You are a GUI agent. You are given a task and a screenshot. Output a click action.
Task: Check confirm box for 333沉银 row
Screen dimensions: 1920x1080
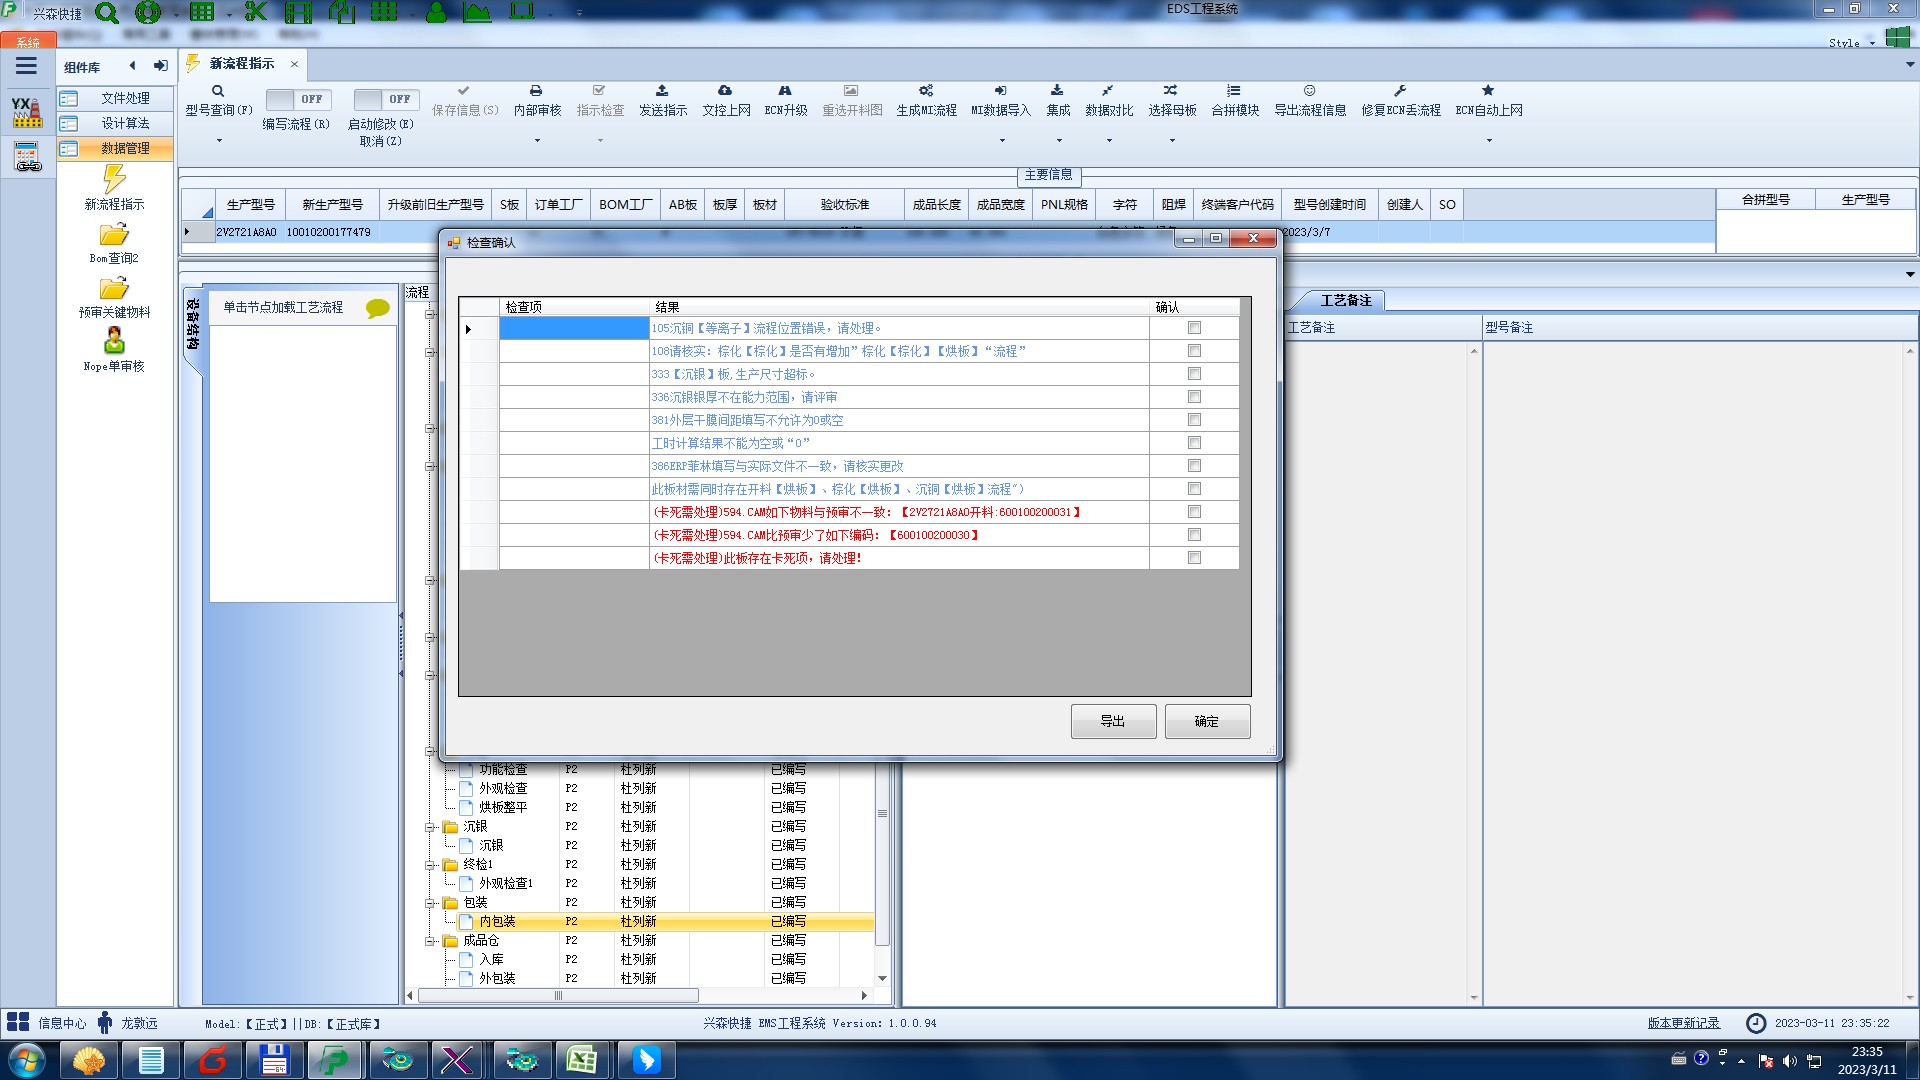point(1194,374)
